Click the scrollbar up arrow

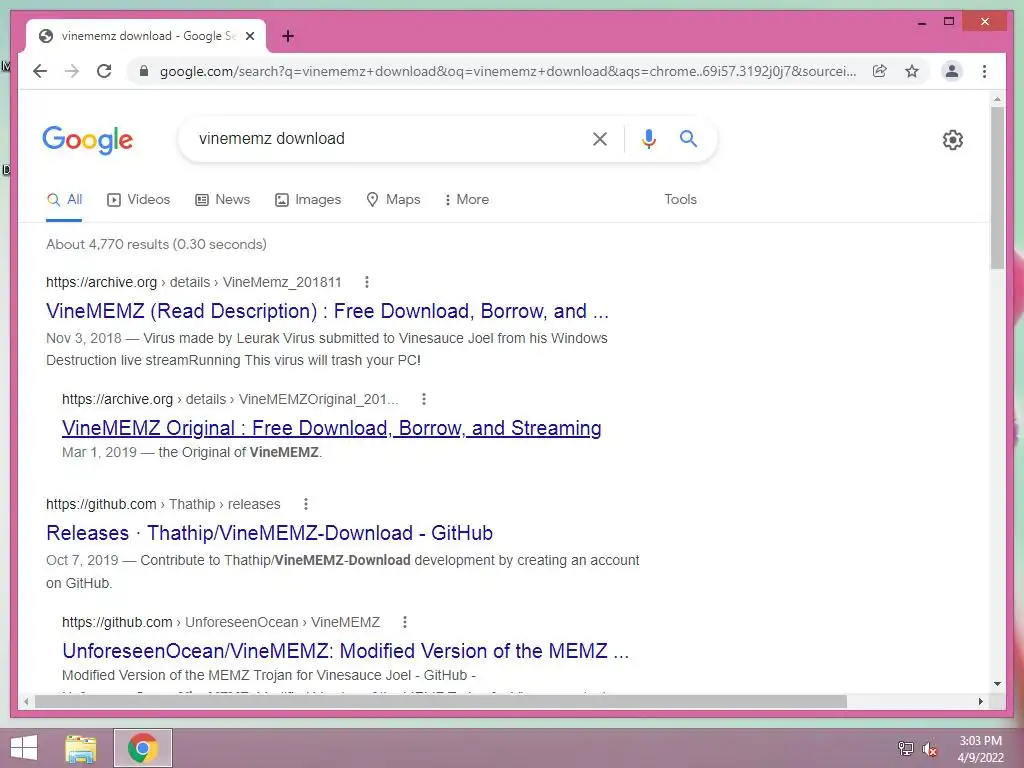click(x=997, y=99)
